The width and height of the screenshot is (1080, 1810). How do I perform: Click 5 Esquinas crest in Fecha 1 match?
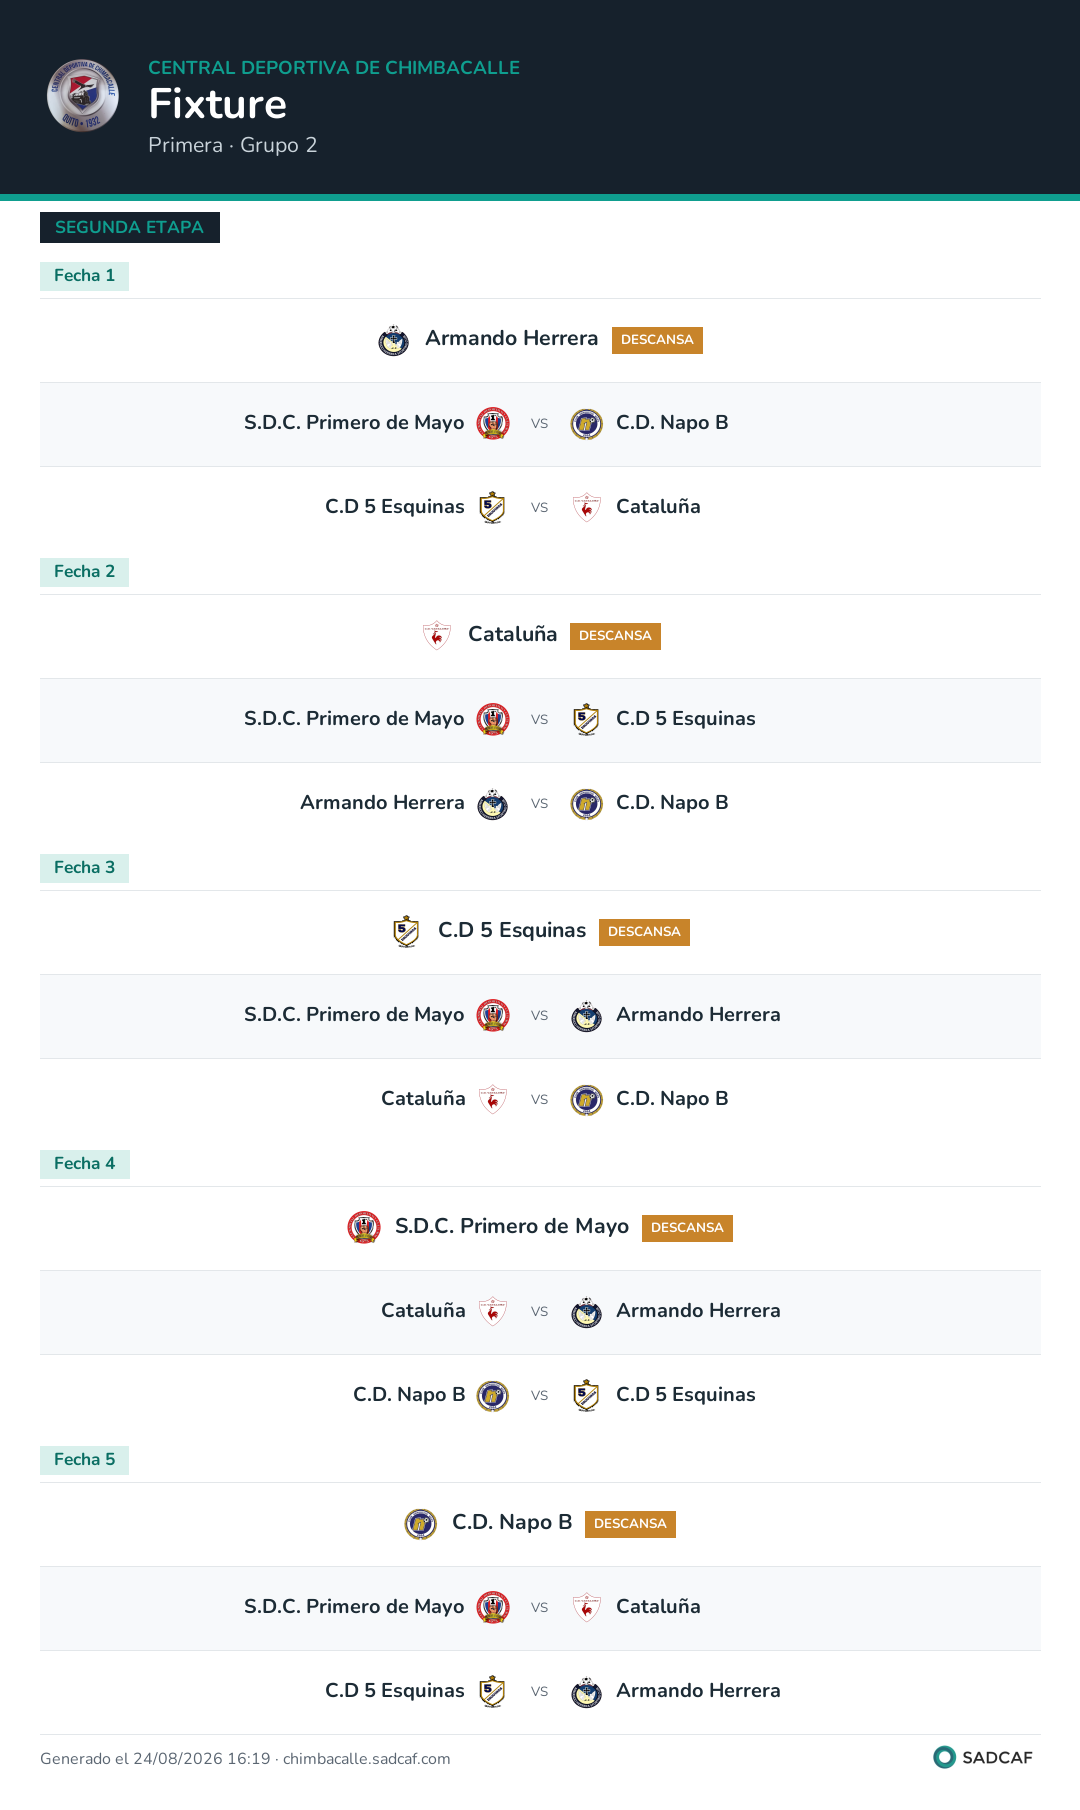(x=493, y=508)
